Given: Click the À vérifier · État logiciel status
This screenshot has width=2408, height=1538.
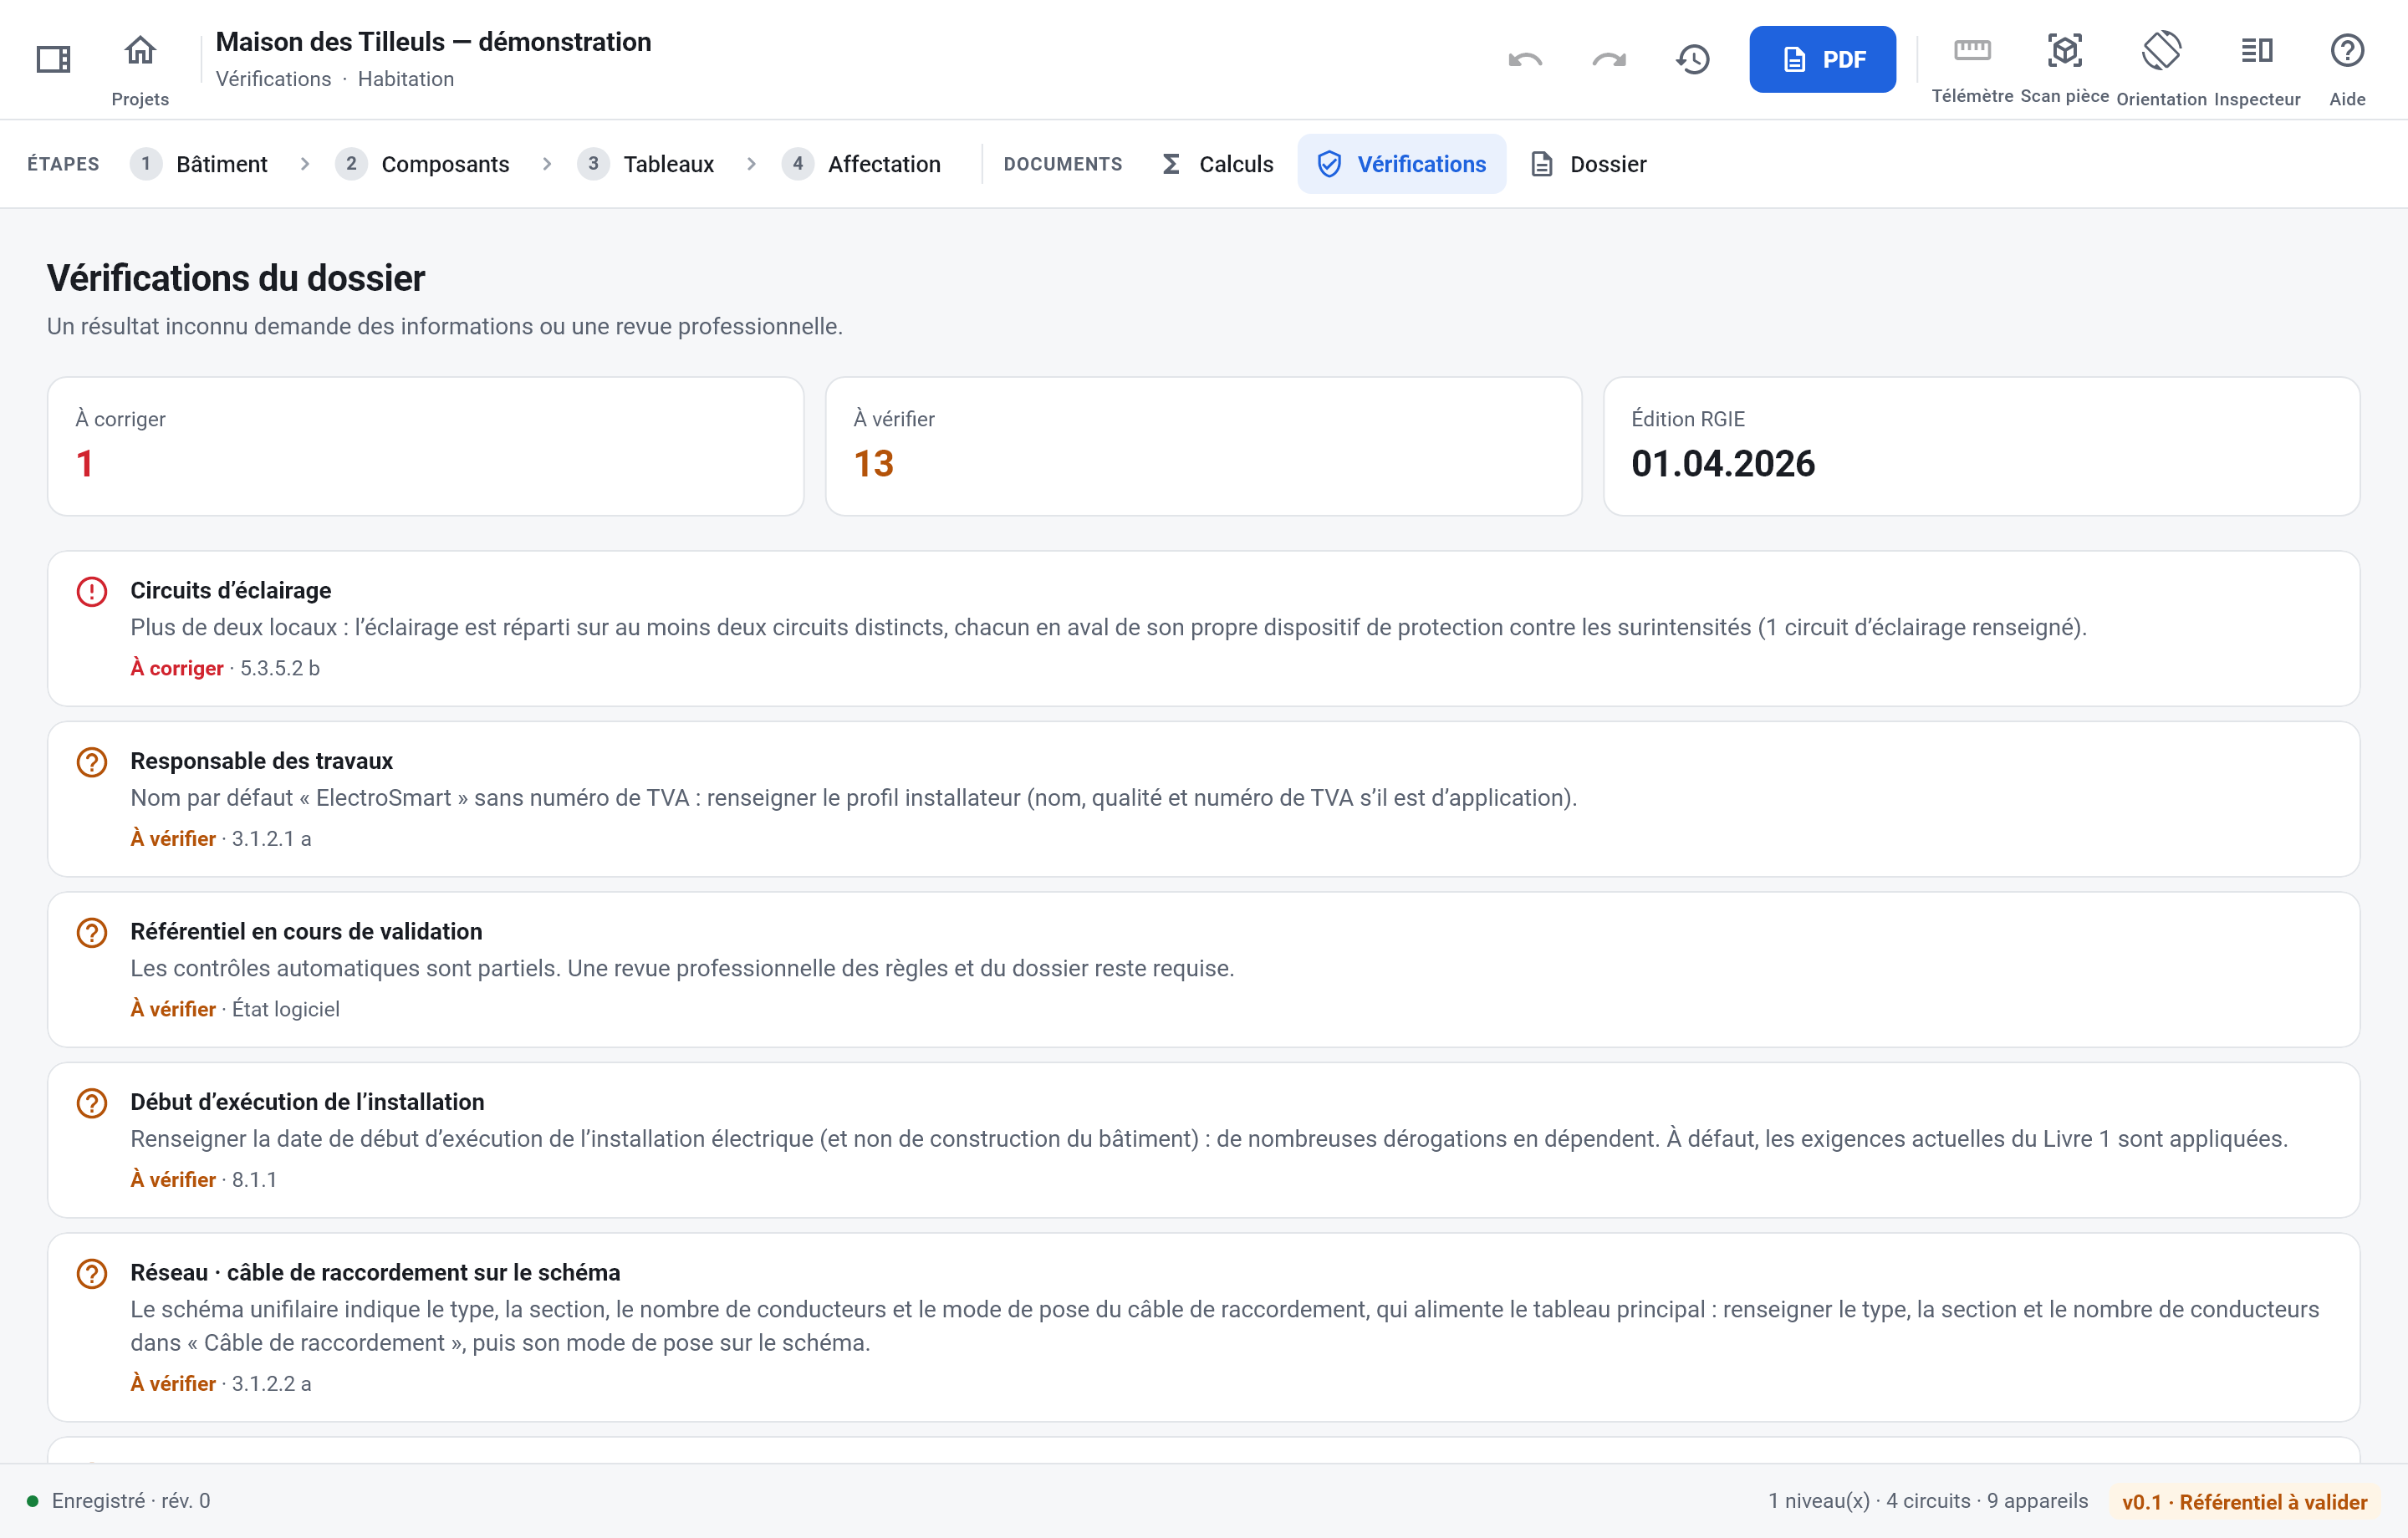Looking at the screenshot, I should 235,1009.
